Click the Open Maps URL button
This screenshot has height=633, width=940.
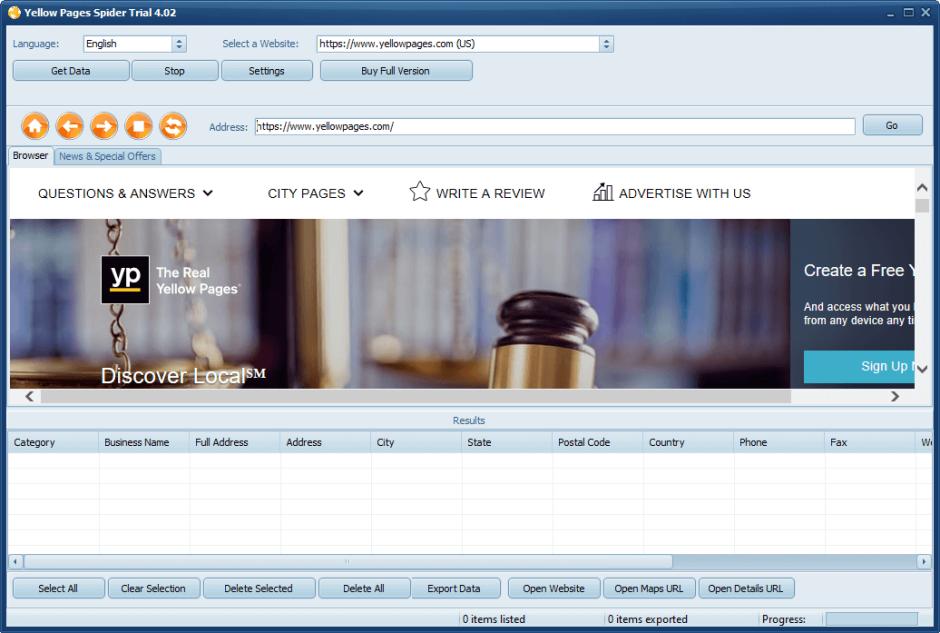click(x=649, y=589)
